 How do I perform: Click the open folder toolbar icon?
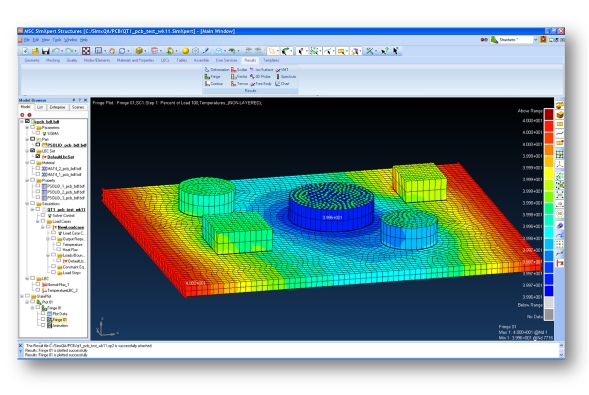tap(35, 51)
